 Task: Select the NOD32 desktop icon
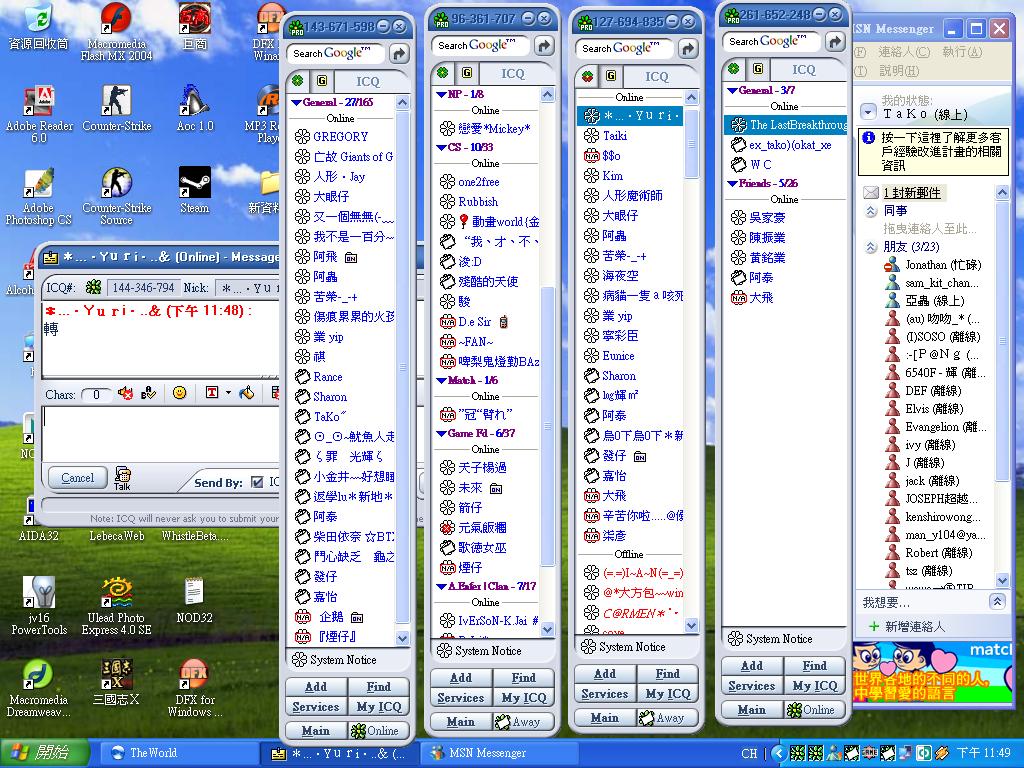pyautogui.click(x=195, y=600)
